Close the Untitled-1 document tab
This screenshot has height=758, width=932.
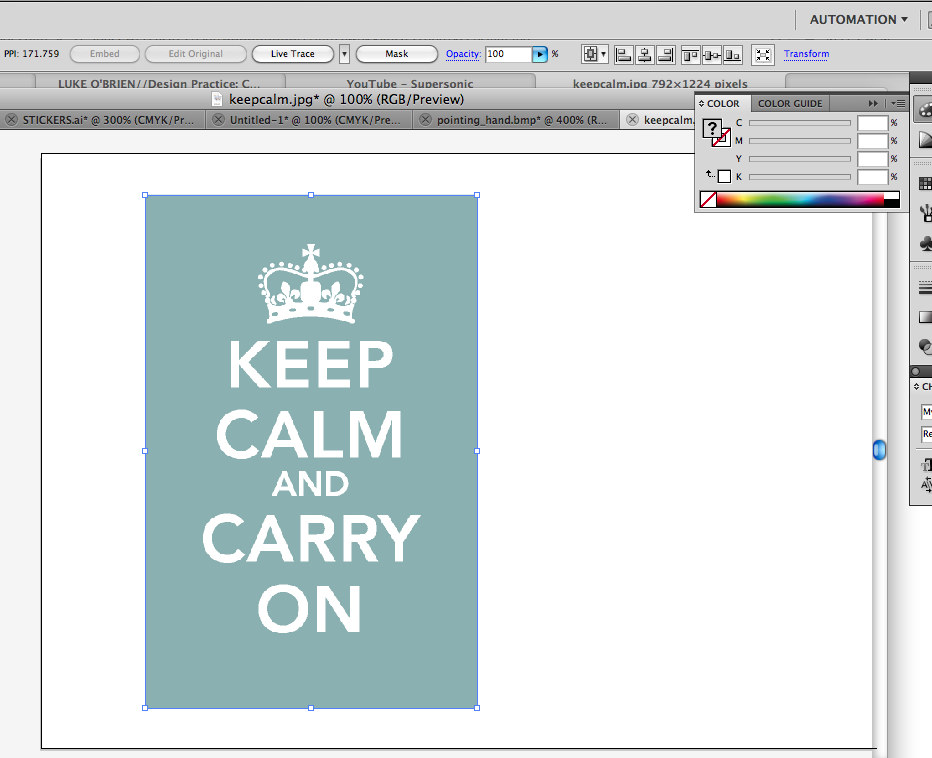pos(218,120)
